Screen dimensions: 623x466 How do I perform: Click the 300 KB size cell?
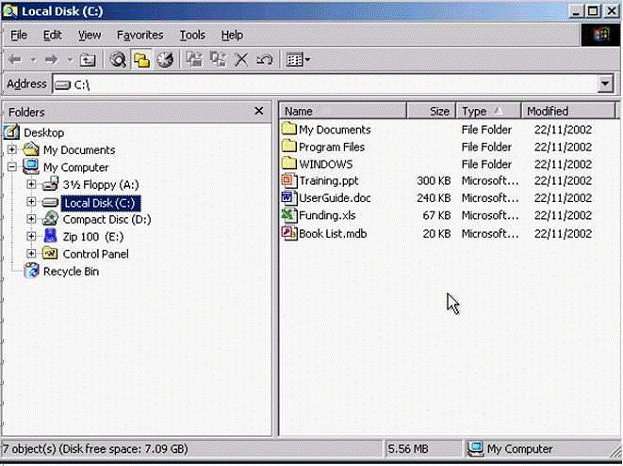[433, 181]
